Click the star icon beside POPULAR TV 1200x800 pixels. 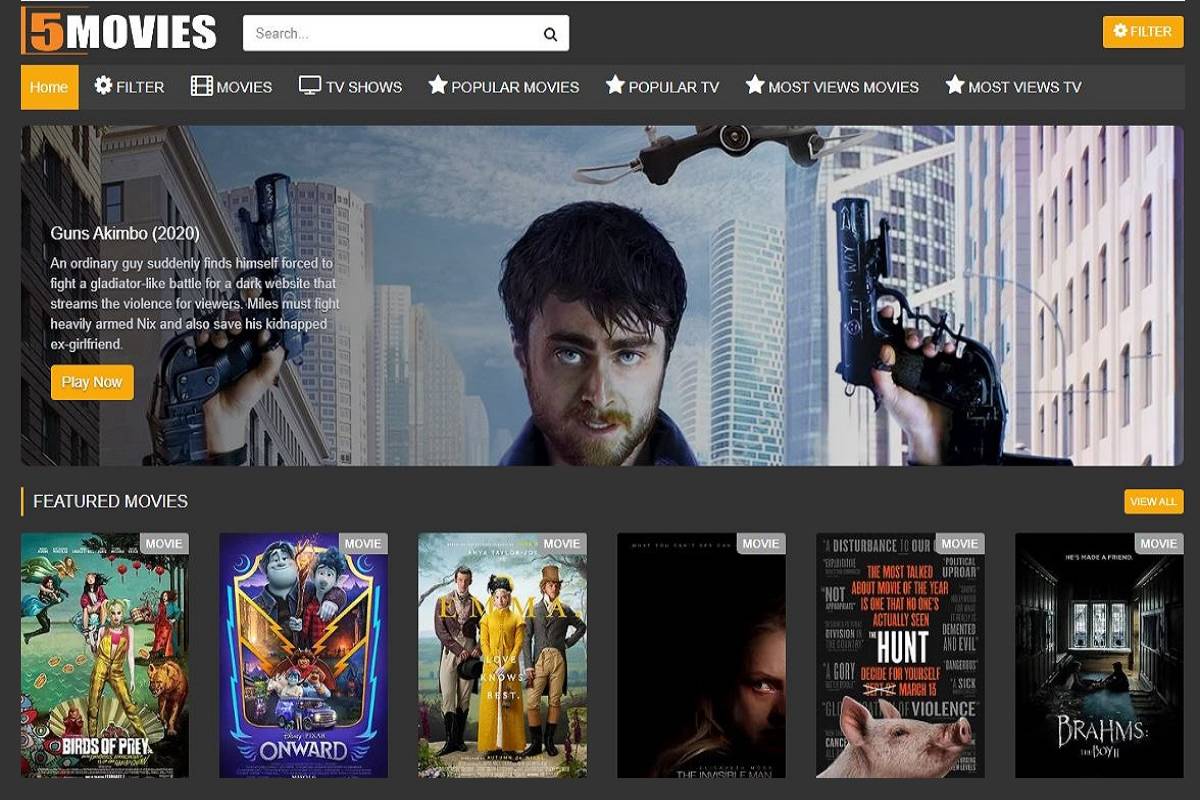click(615, 85)
